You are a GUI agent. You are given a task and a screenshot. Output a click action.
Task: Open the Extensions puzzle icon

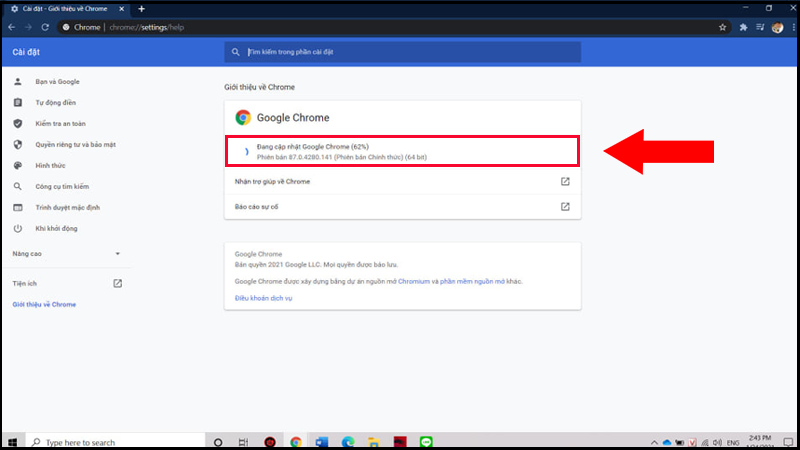[x=743, y=28]
